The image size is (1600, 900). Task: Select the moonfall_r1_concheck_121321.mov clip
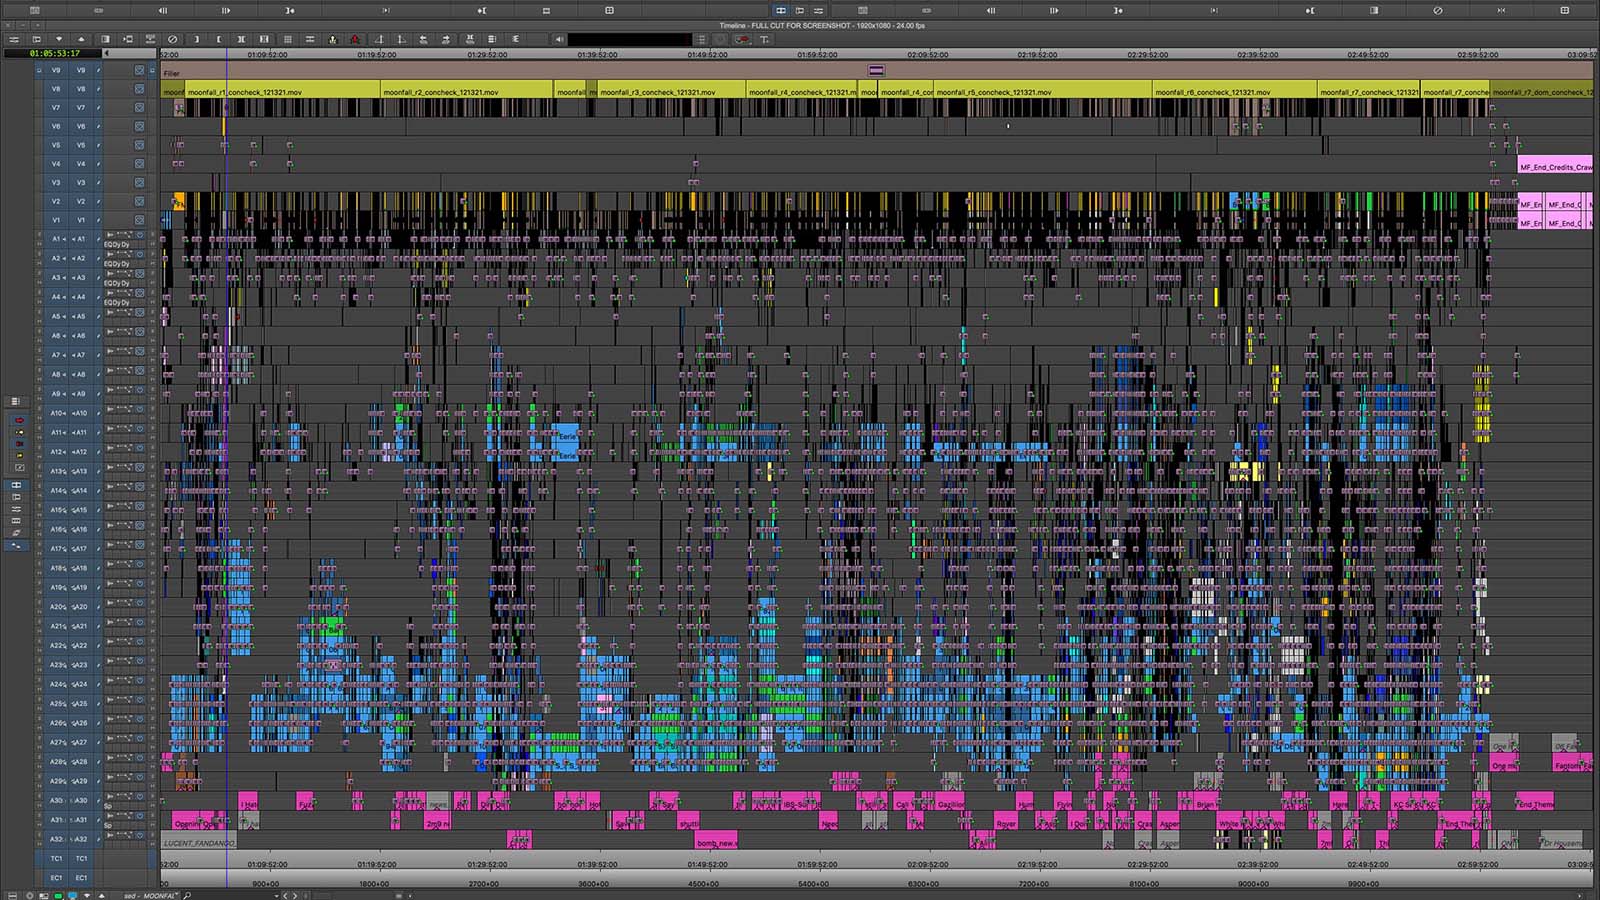point(283,91)
